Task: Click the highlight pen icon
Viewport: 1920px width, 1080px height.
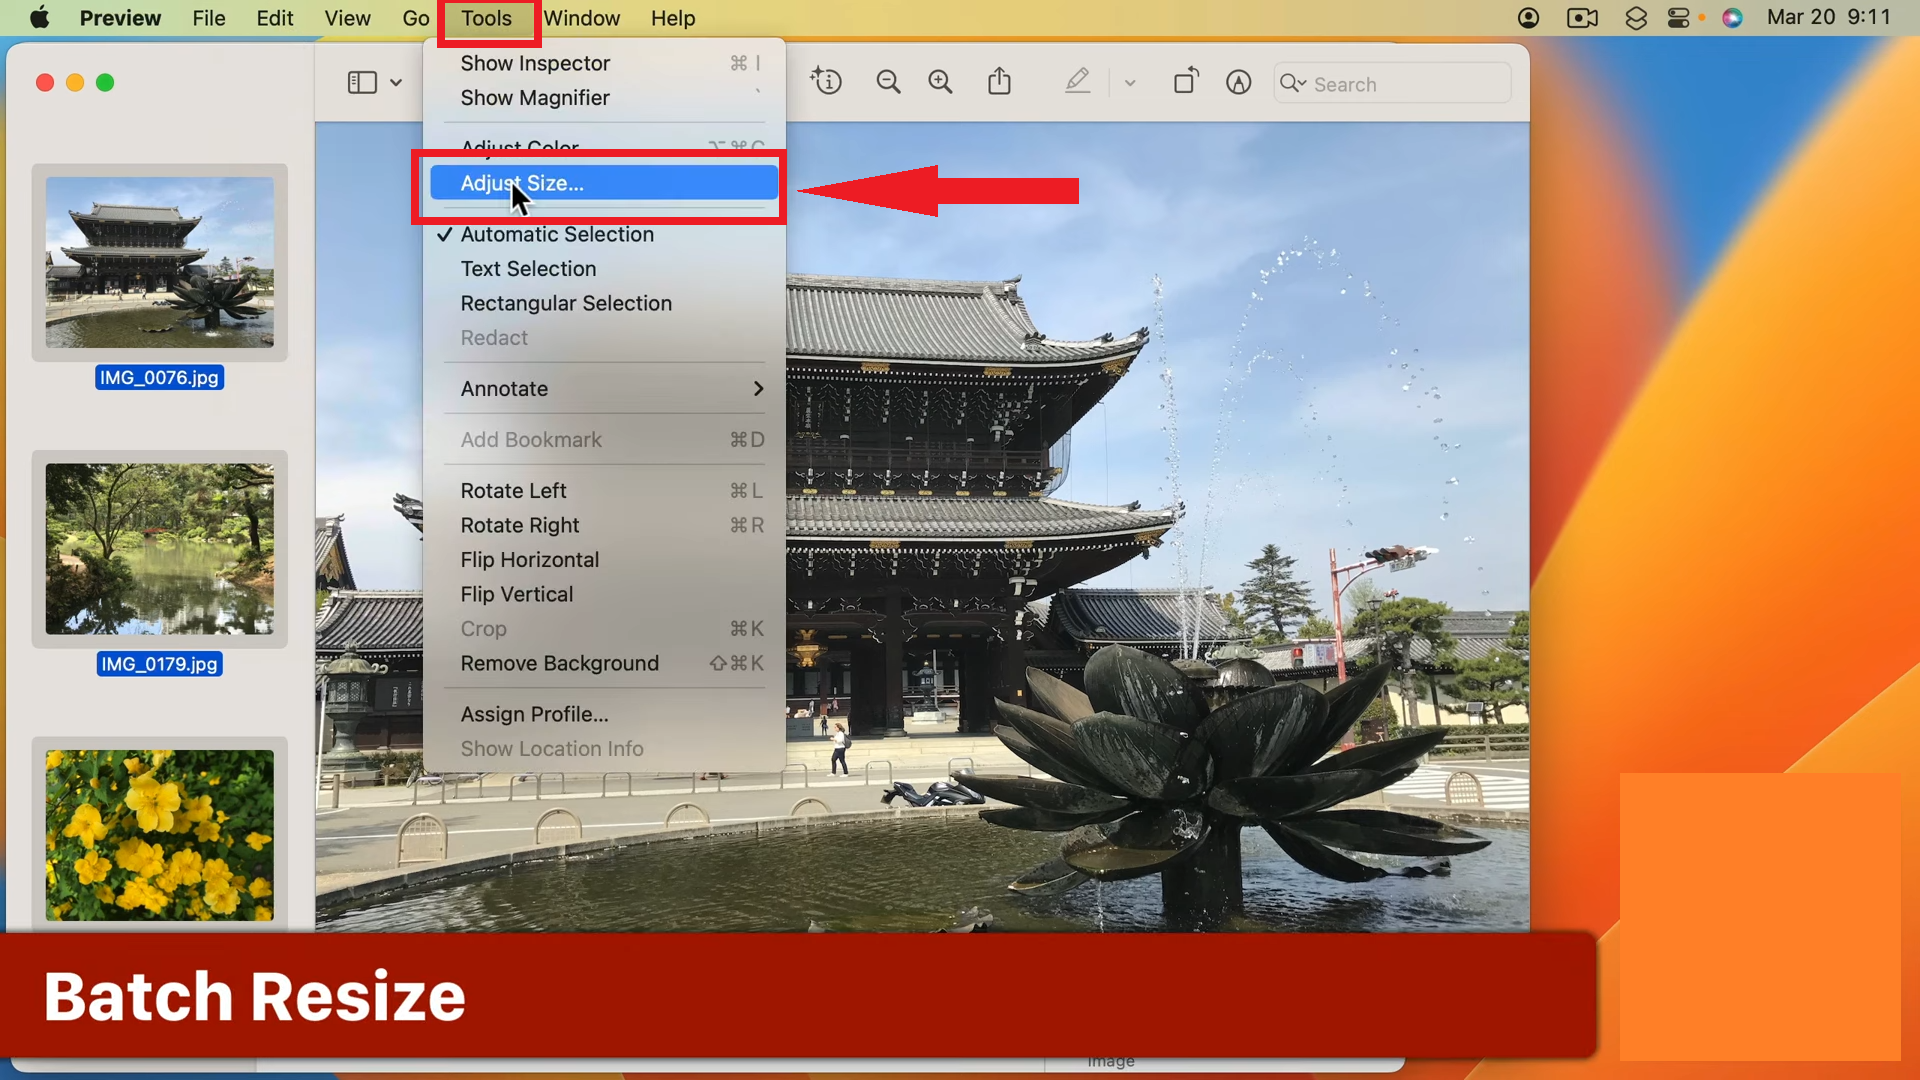Action: coord(1077,82)
